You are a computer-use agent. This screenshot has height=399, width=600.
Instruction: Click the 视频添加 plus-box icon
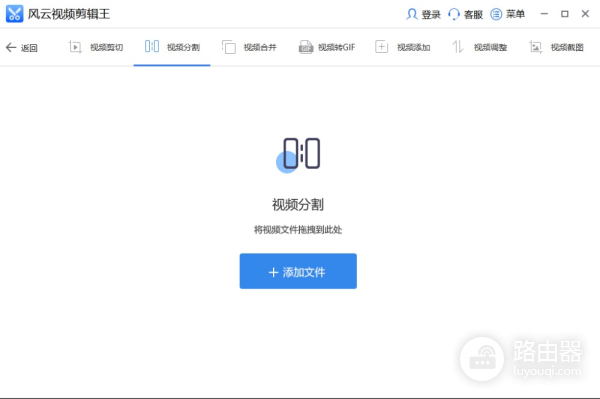click(382, 47)
